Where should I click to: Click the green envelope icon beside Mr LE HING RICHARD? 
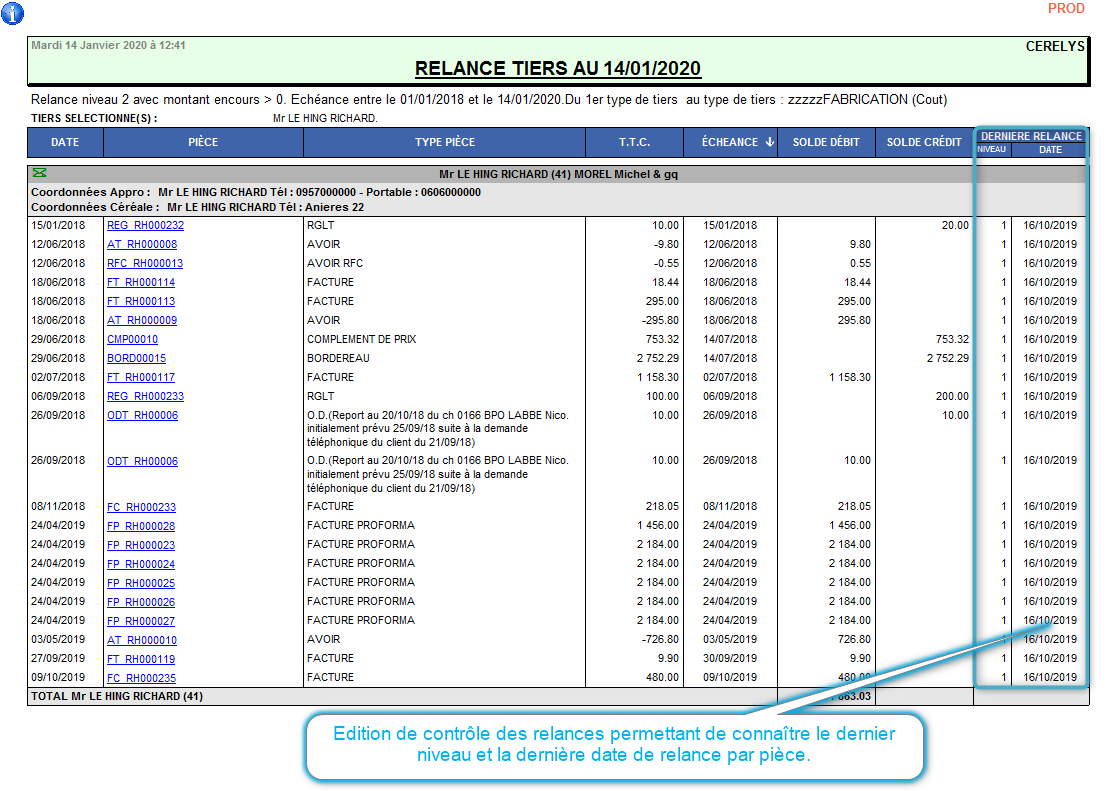[40, 173]
